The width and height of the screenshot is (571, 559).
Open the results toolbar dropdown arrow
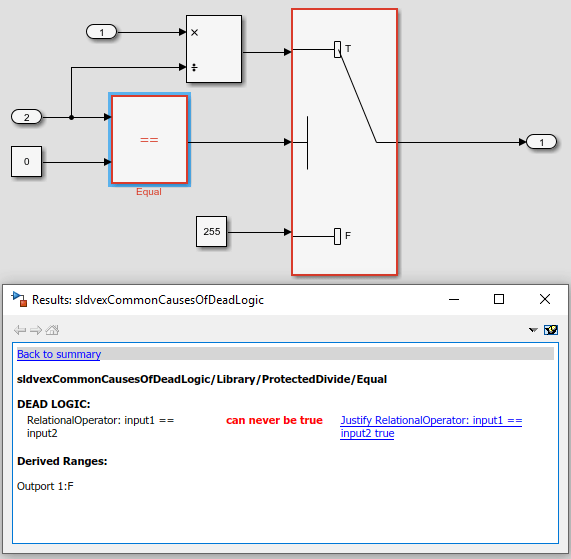[533, 330]
